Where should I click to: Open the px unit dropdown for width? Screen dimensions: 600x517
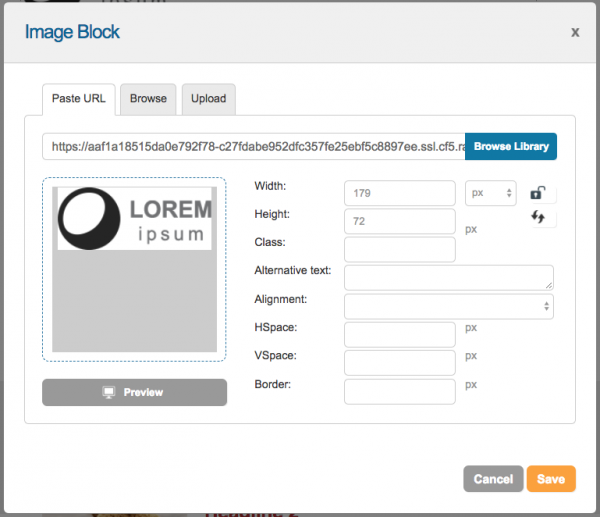point(491,192)
